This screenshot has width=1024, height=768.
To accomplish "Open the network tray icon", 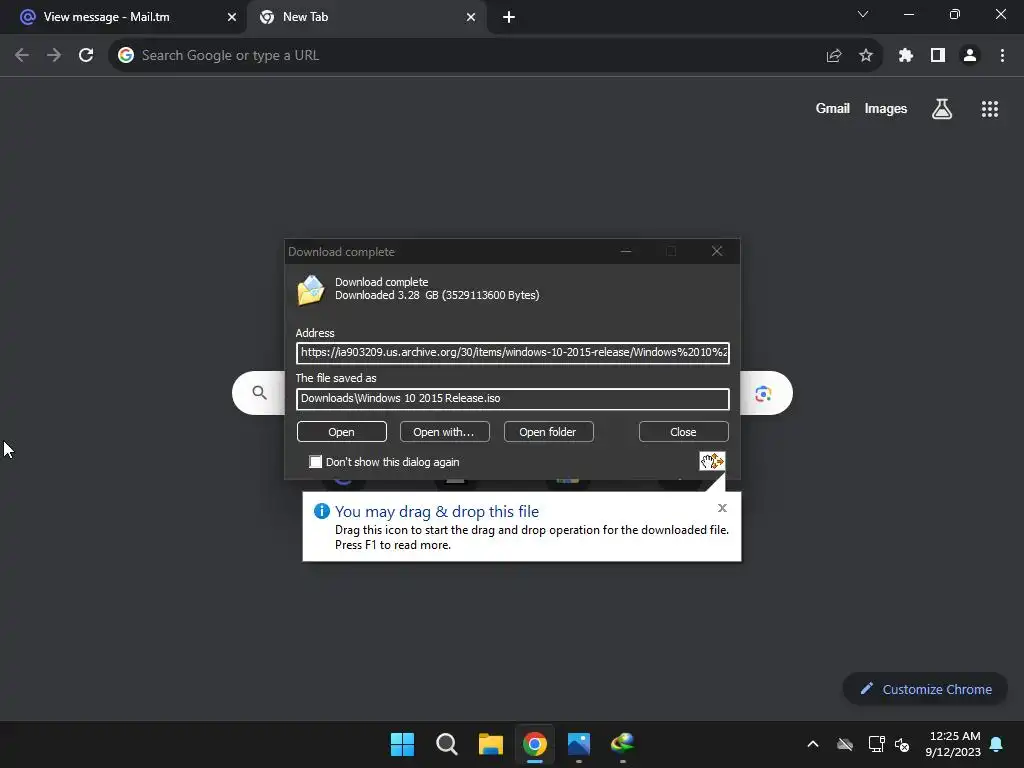I will click(876, 744).
